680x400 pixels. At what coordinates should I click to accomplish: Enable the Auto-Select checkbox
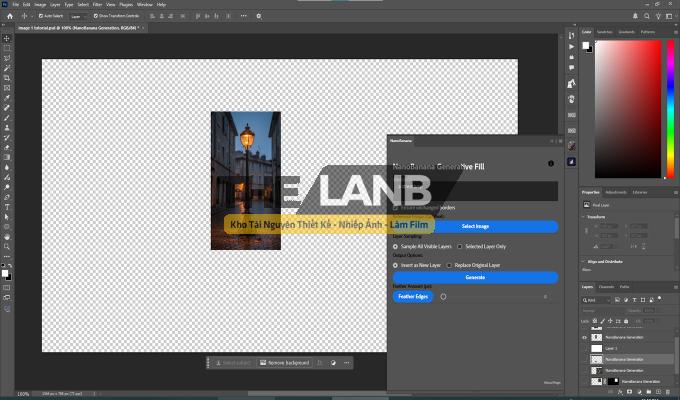[41, 17]
